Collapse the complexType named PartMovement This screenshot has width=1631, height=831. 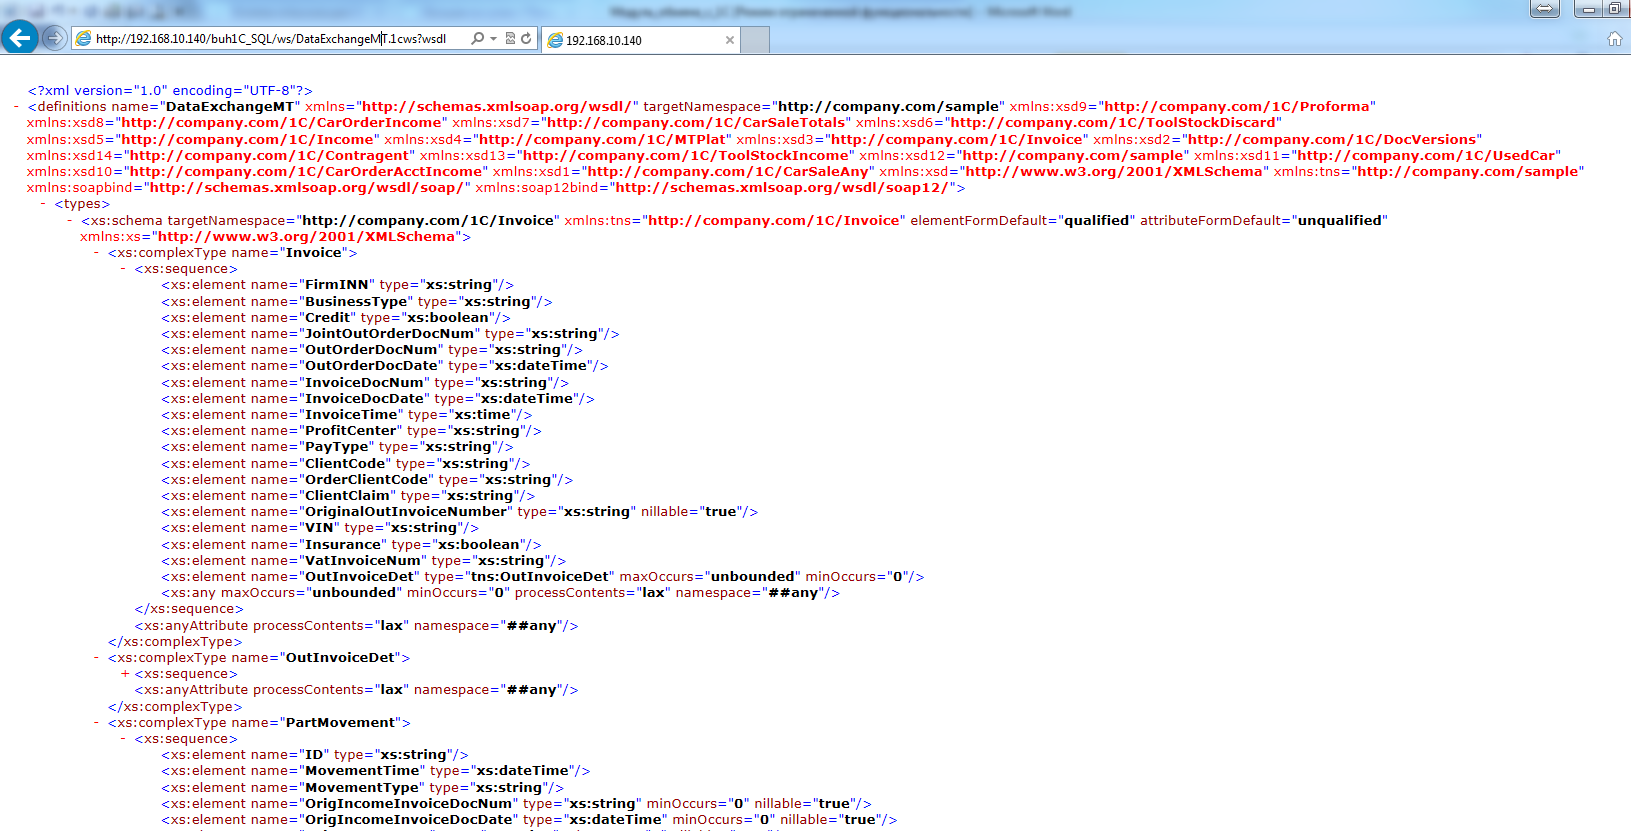97,723
